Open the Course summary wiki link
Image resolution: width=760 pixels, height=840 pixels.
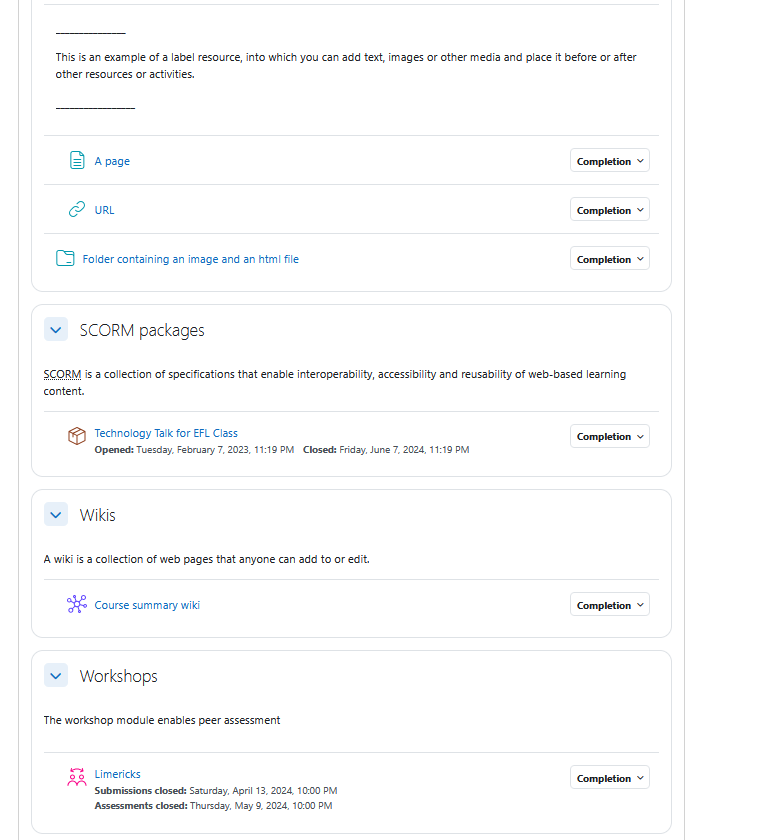pyautogui.click(x=147, y=605)
